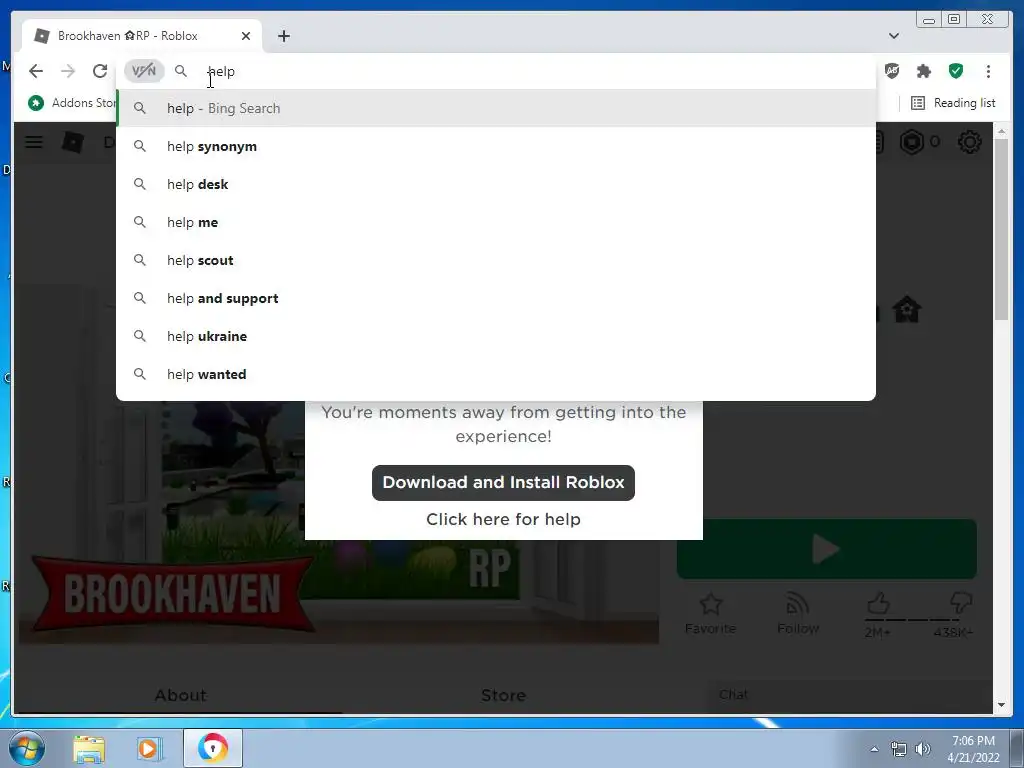The image size is (1024, 768).
Task: Switch to the Brookhaven RP - Roblox tab
Action: tap(142, 36)
